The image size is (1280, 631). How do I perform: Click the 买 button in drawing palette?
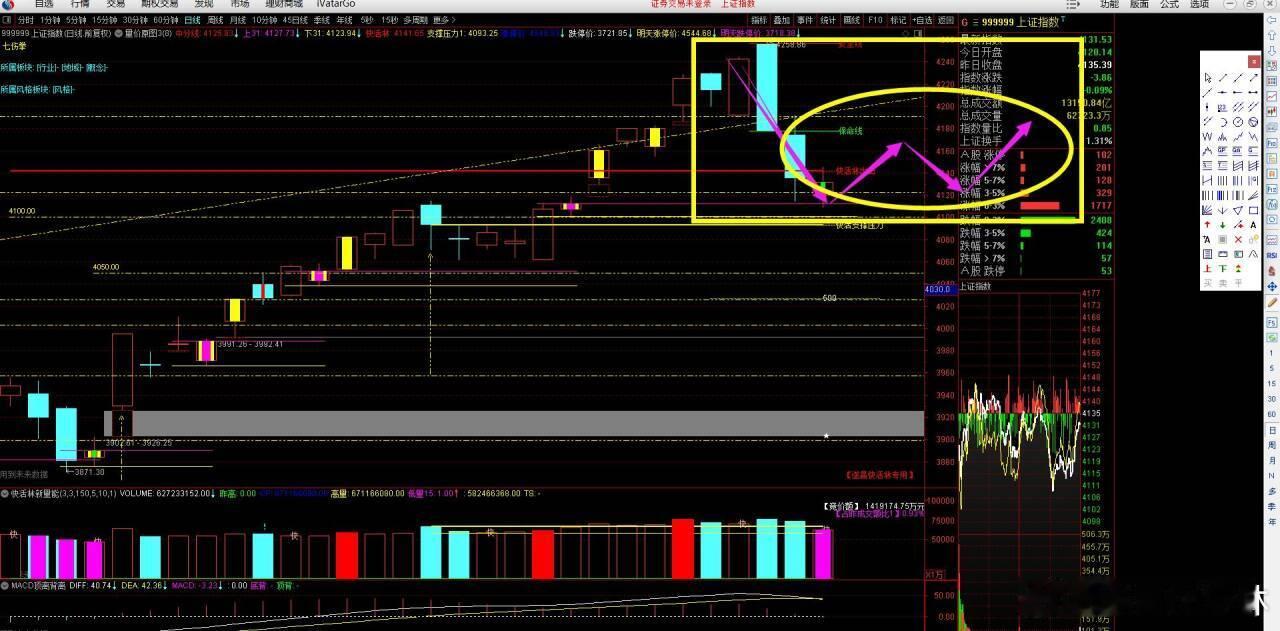[x=1208, y=283]
